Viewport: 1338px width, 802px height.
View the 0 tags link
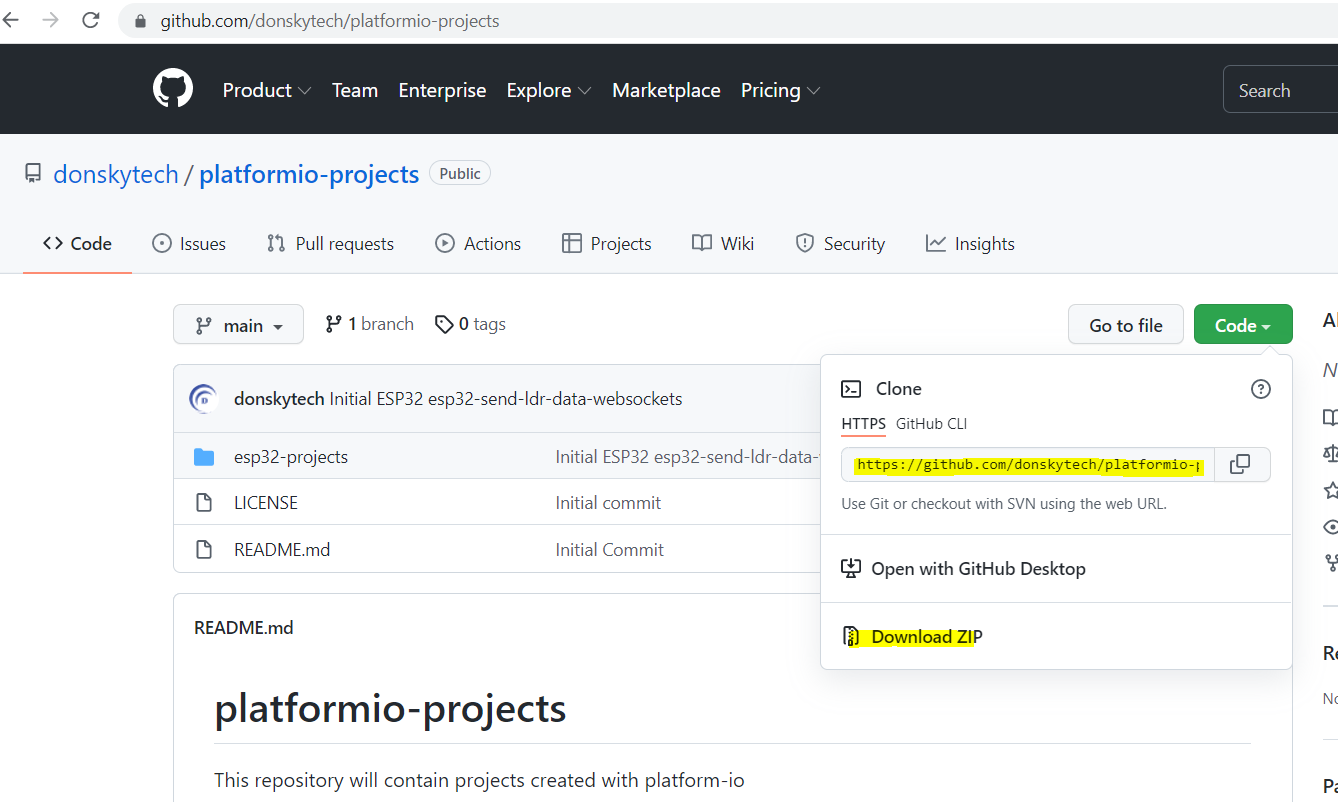click(471, 324)
